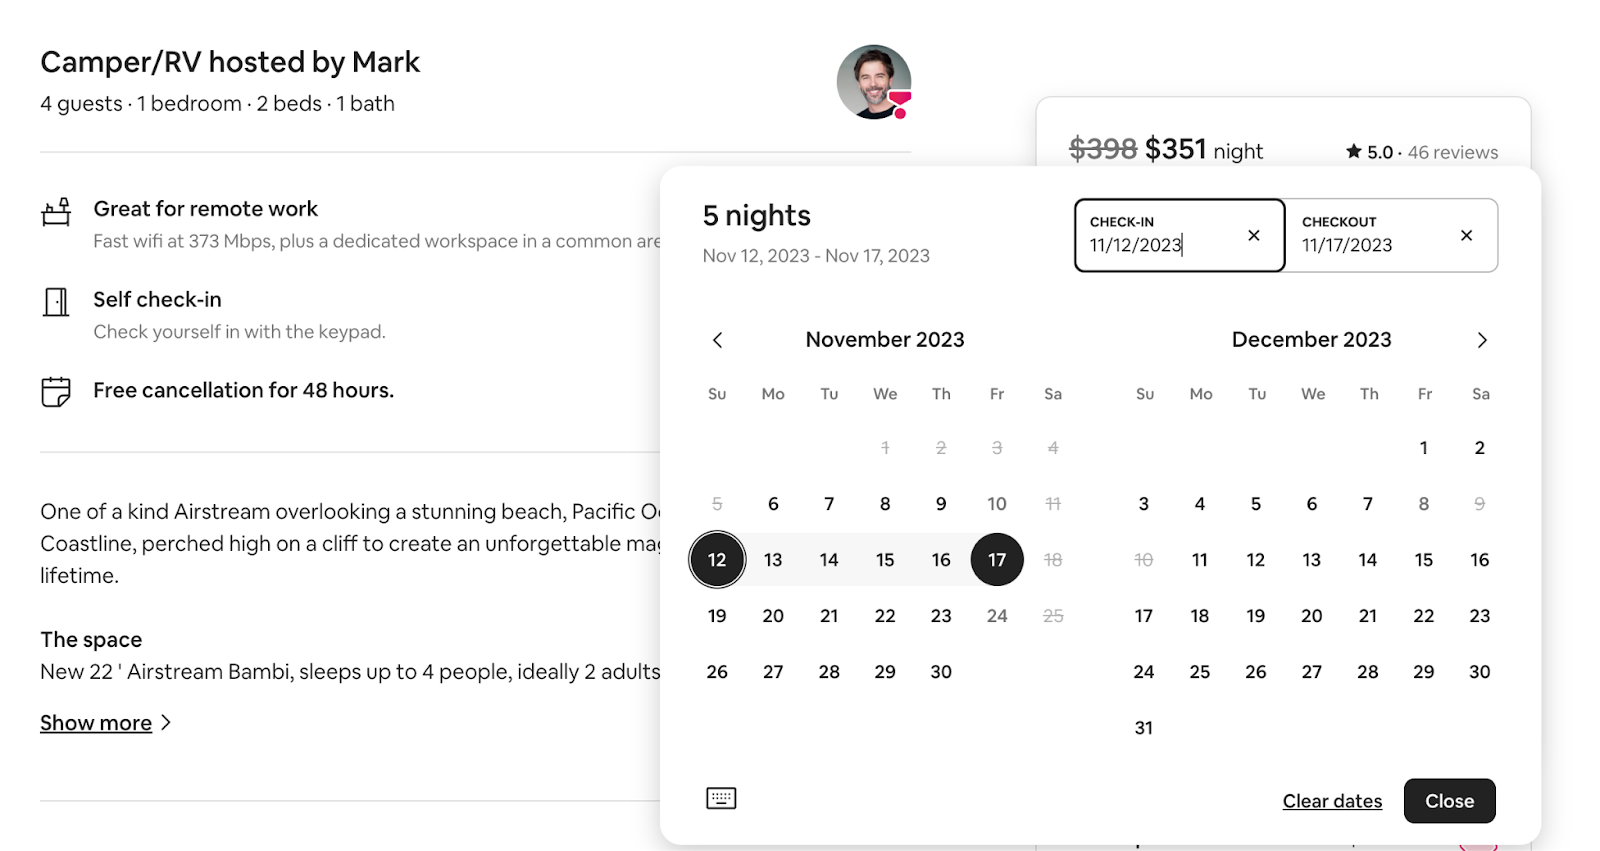The width and height of the screenshot is (1600, 851).
Task: Advance to next month in calendar
Action: click(1482, 340)
